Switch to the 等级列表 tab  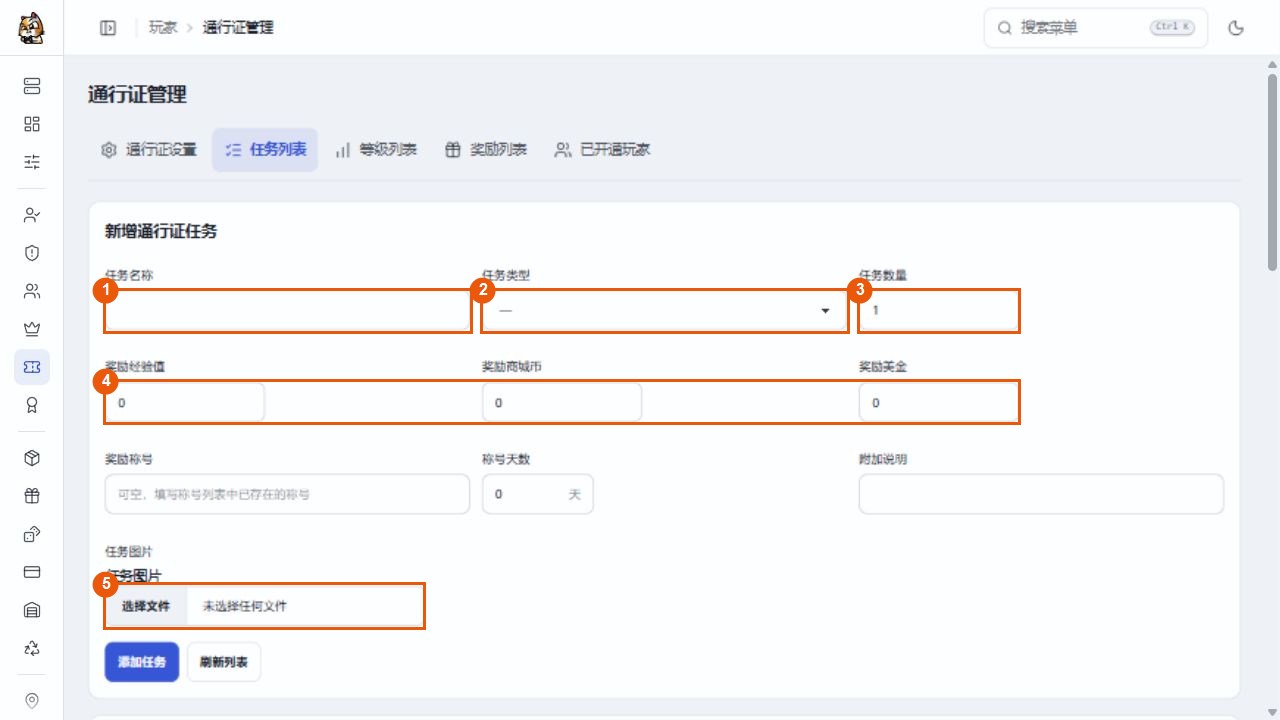[x=376, y=150]
